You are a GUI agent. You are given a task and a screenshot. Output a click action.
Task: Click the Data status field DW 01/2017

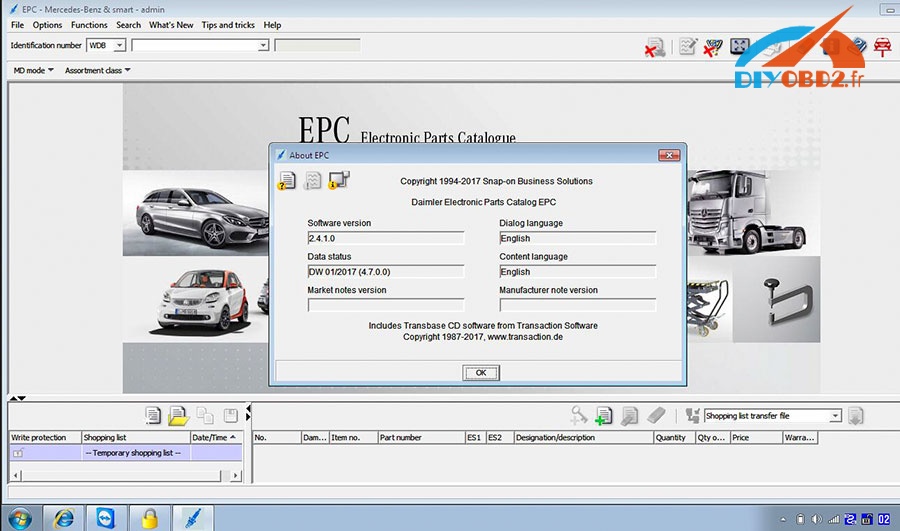(x=386, y=272)
